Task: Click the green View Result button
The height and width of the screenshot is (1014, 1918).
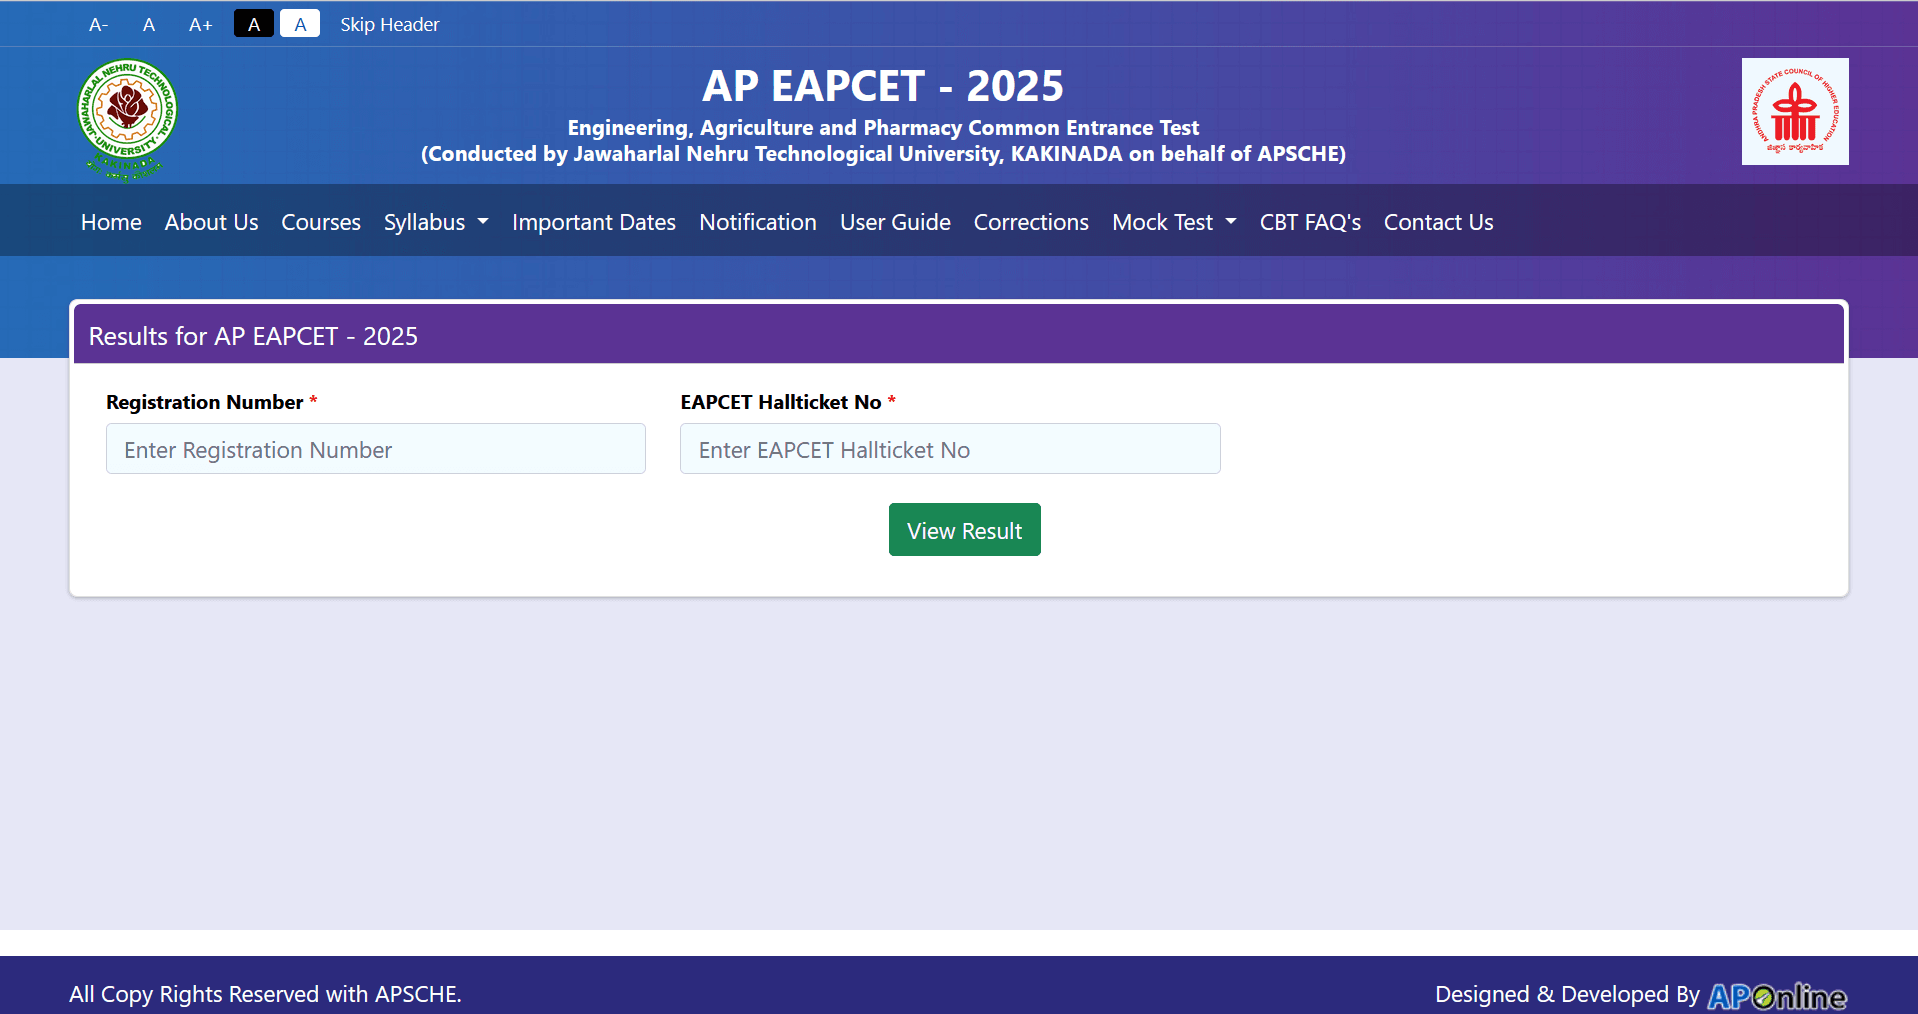Action: [x=965, y=530]
